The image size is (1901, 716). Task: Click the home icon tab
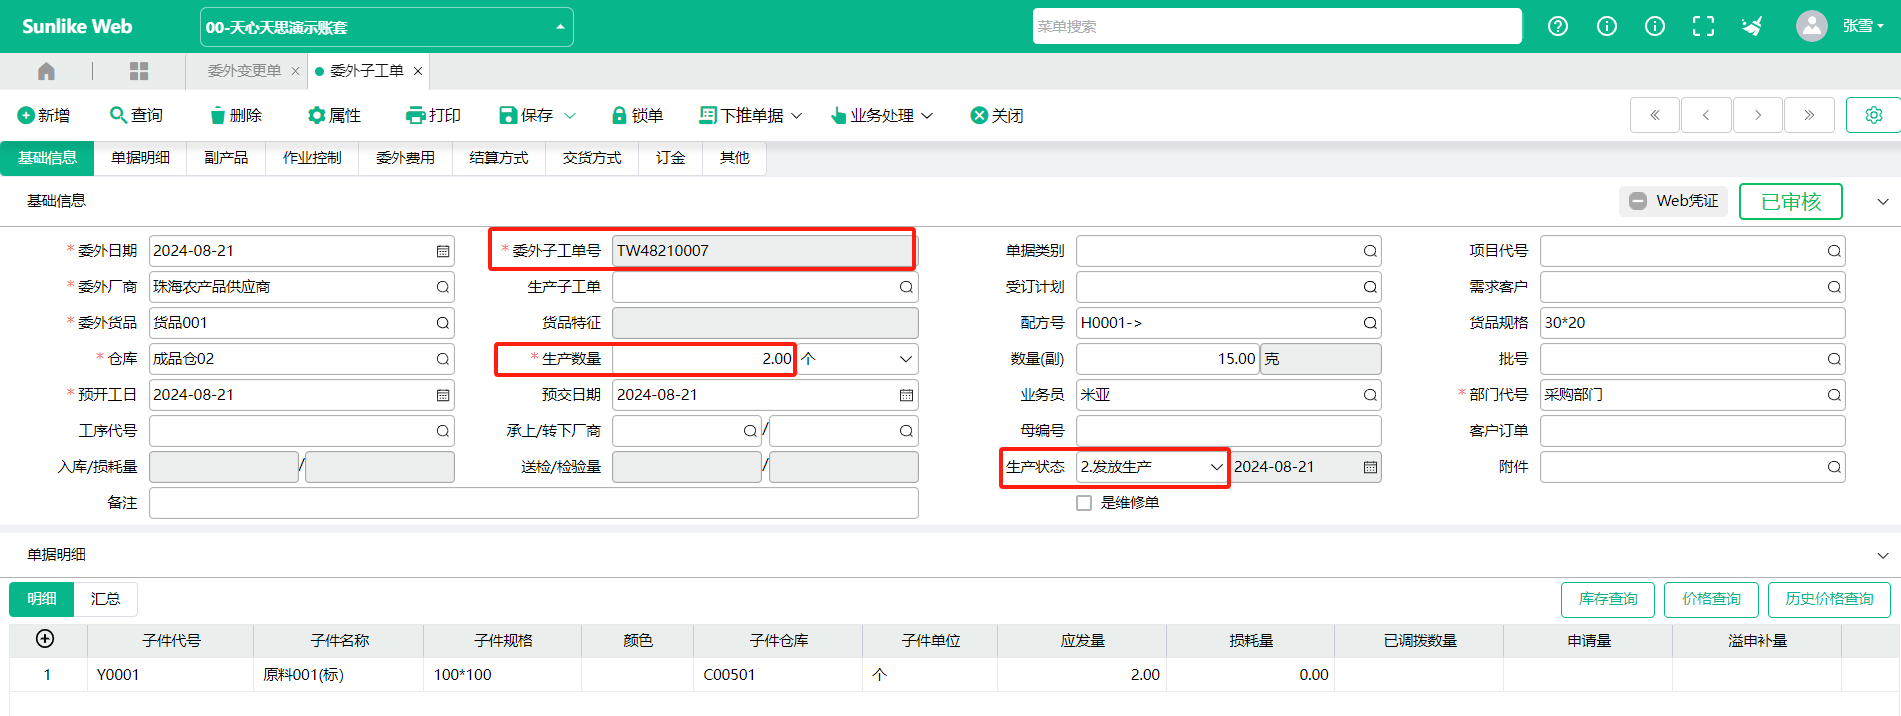[x=46, y=71]
